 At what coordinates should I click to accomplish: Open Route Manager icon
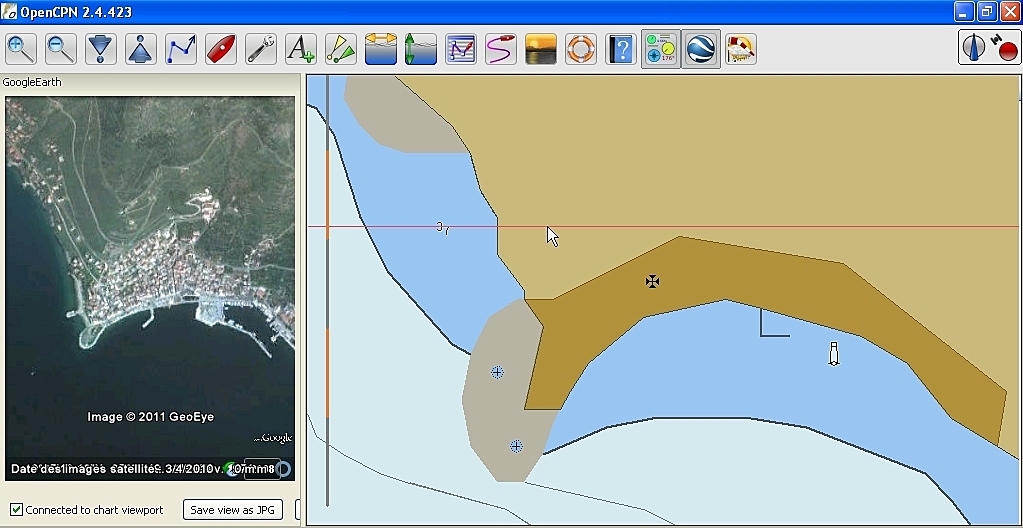pos(461,49)
